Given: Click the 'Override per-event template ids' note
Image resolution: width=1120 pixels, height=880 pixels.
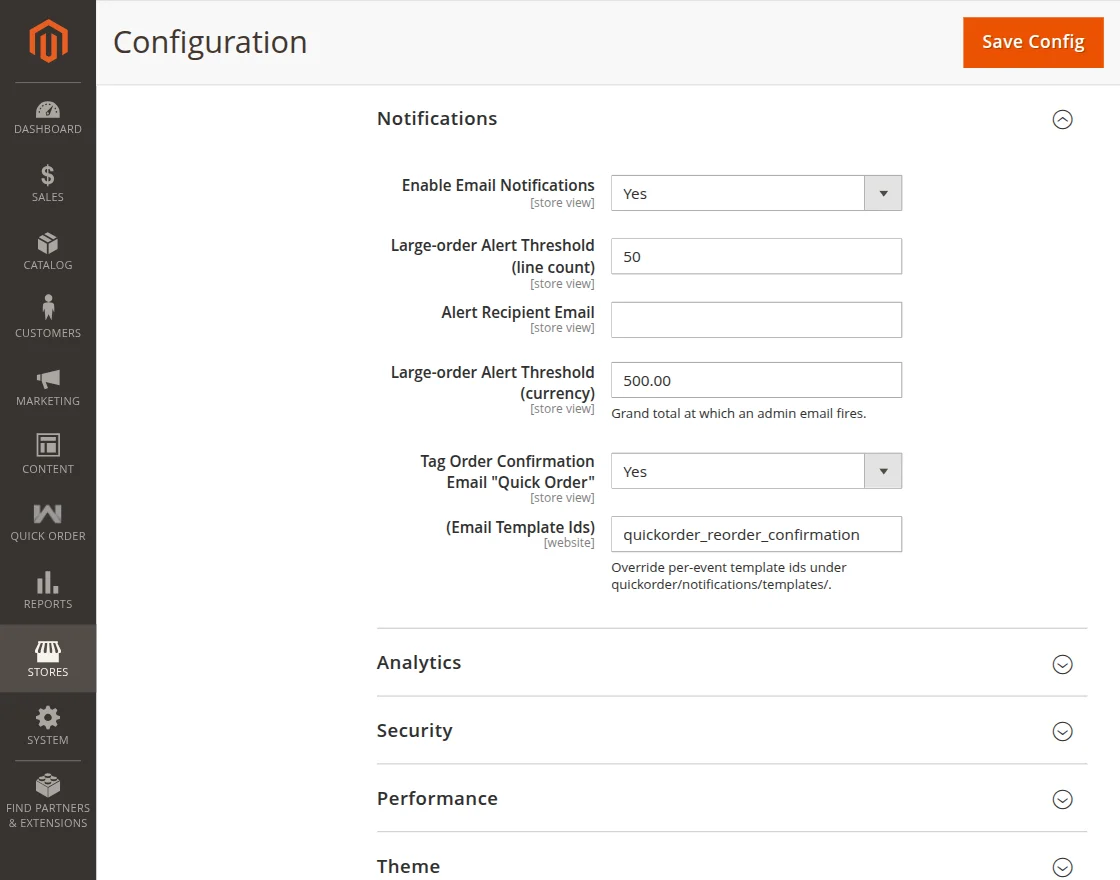Looking at the screenshot, I should tap(729, 576).
